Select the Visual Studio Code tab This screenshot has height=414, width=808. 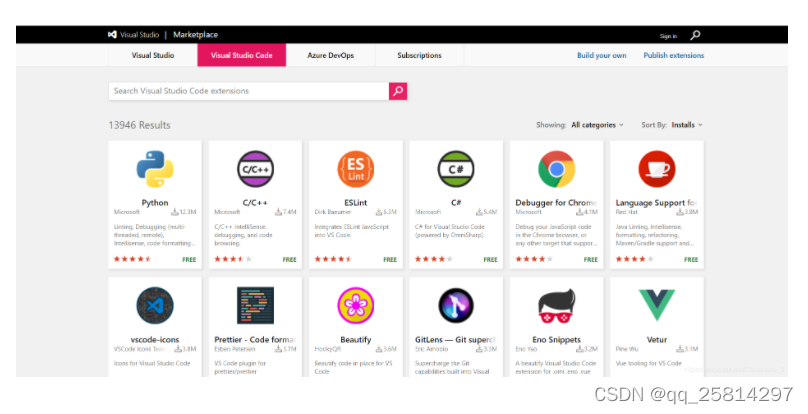pyautogui.click(x=242, y=55)
